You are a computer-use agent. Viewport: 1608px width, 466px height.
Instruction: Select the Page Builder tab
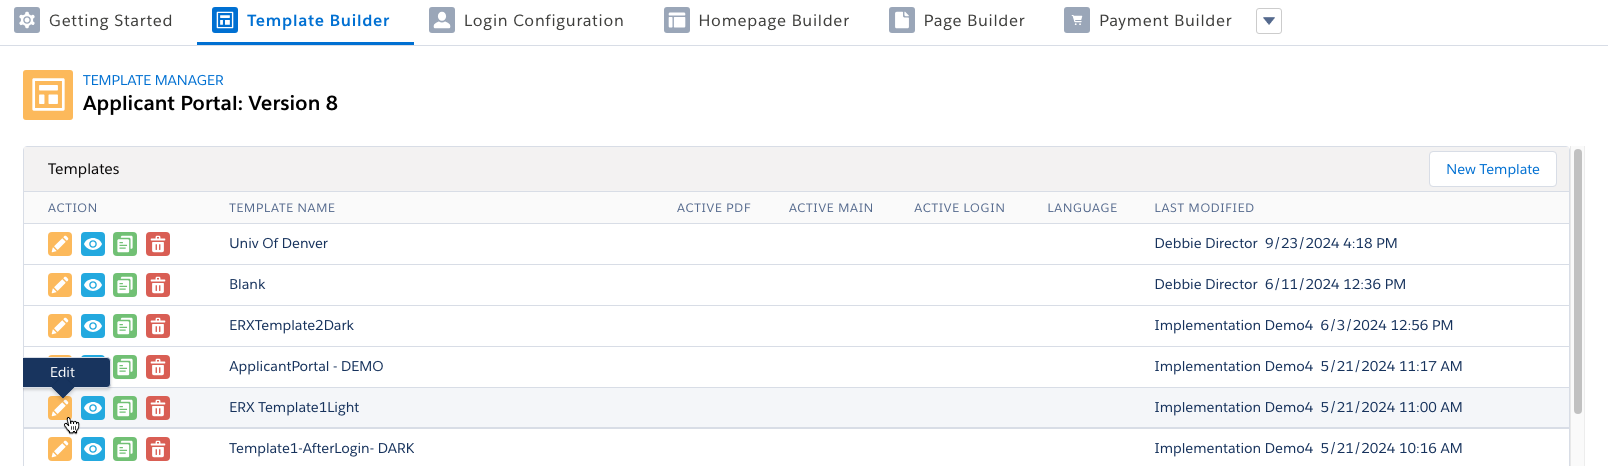coord(958,21)
